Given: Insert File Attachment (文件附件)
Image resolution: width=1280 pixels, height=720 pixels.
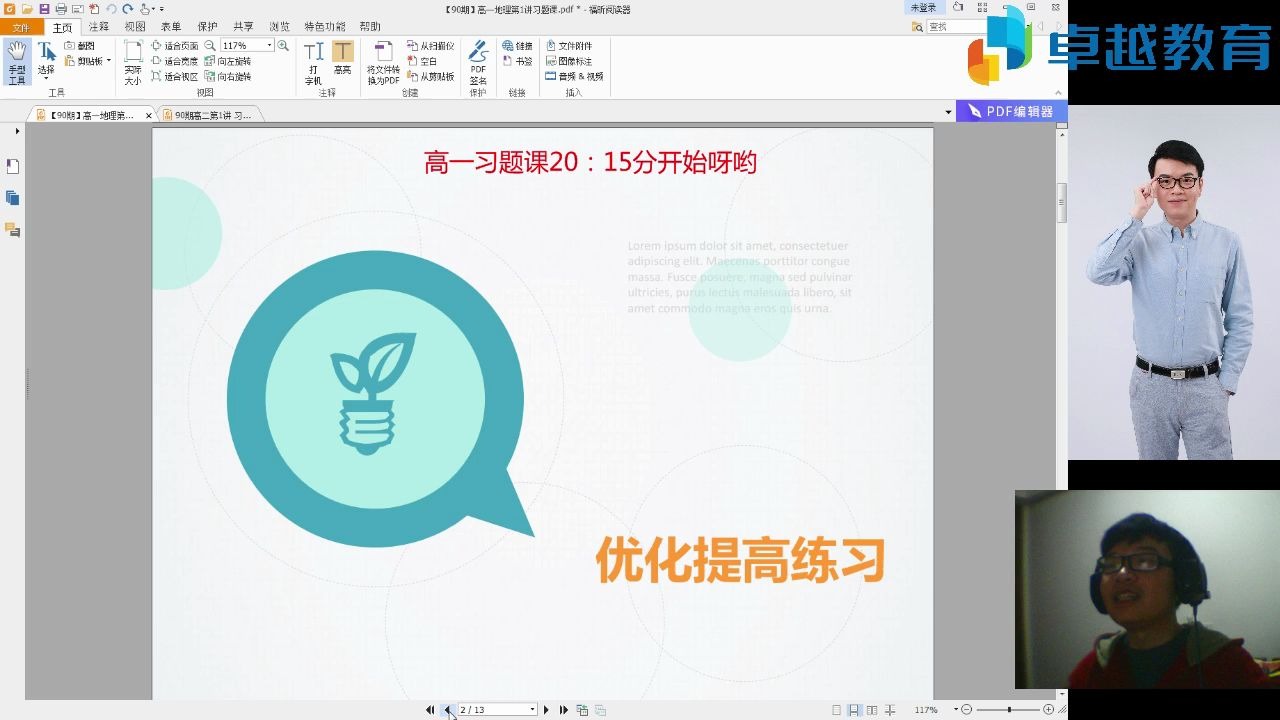Looking at the screenshot, I should click(569, 46).
